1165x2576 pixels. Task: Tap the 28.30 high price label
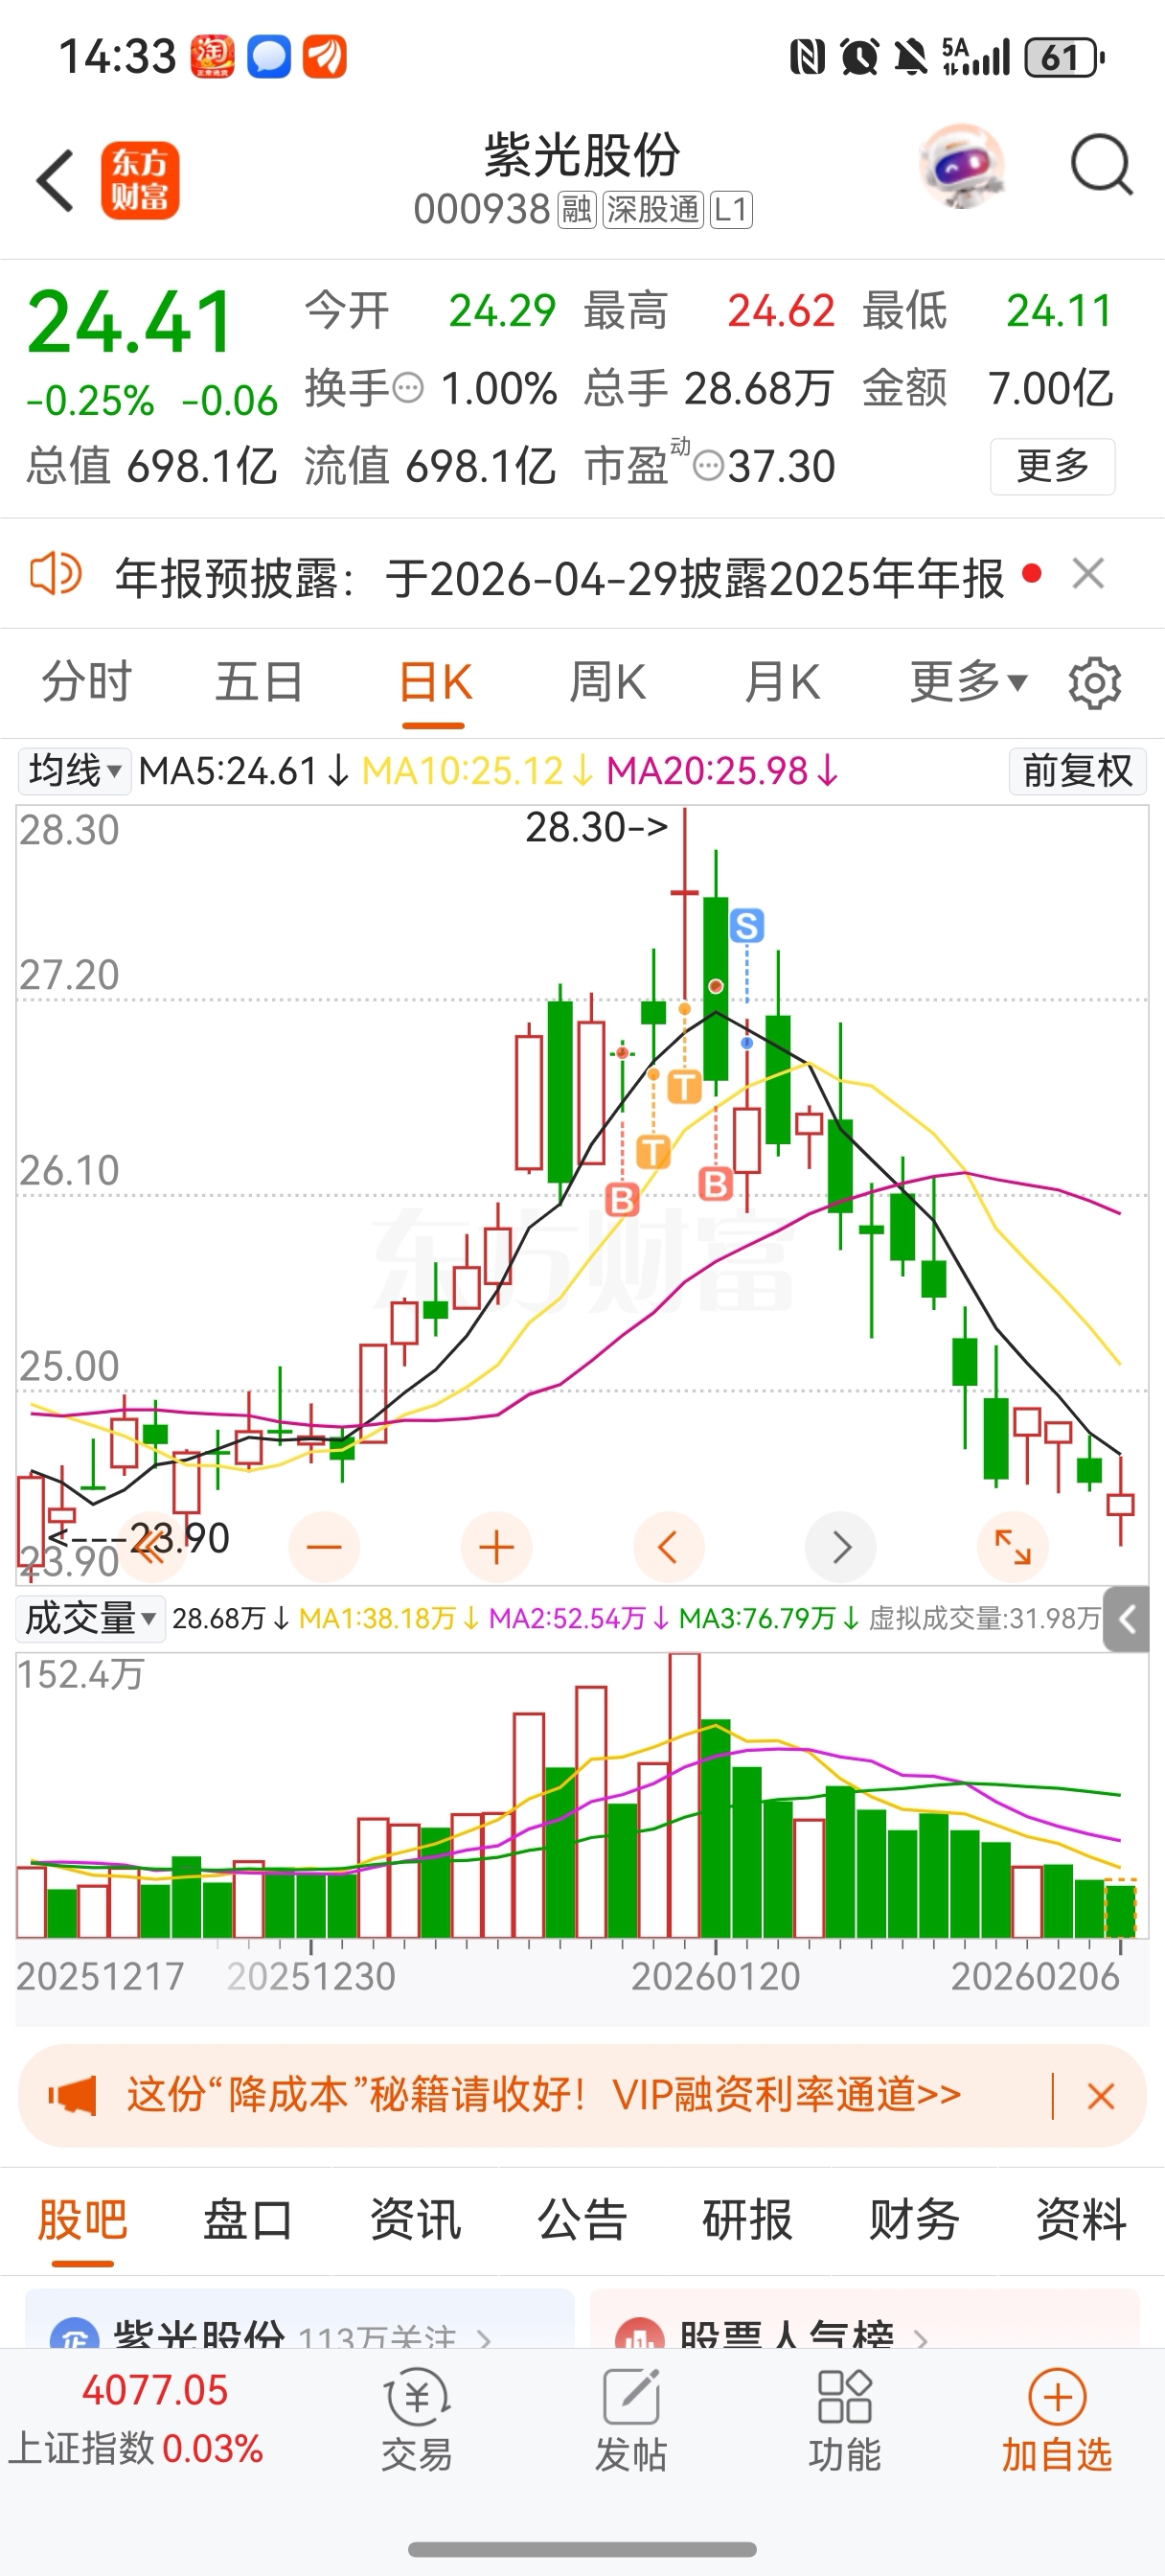coord(596,827)
